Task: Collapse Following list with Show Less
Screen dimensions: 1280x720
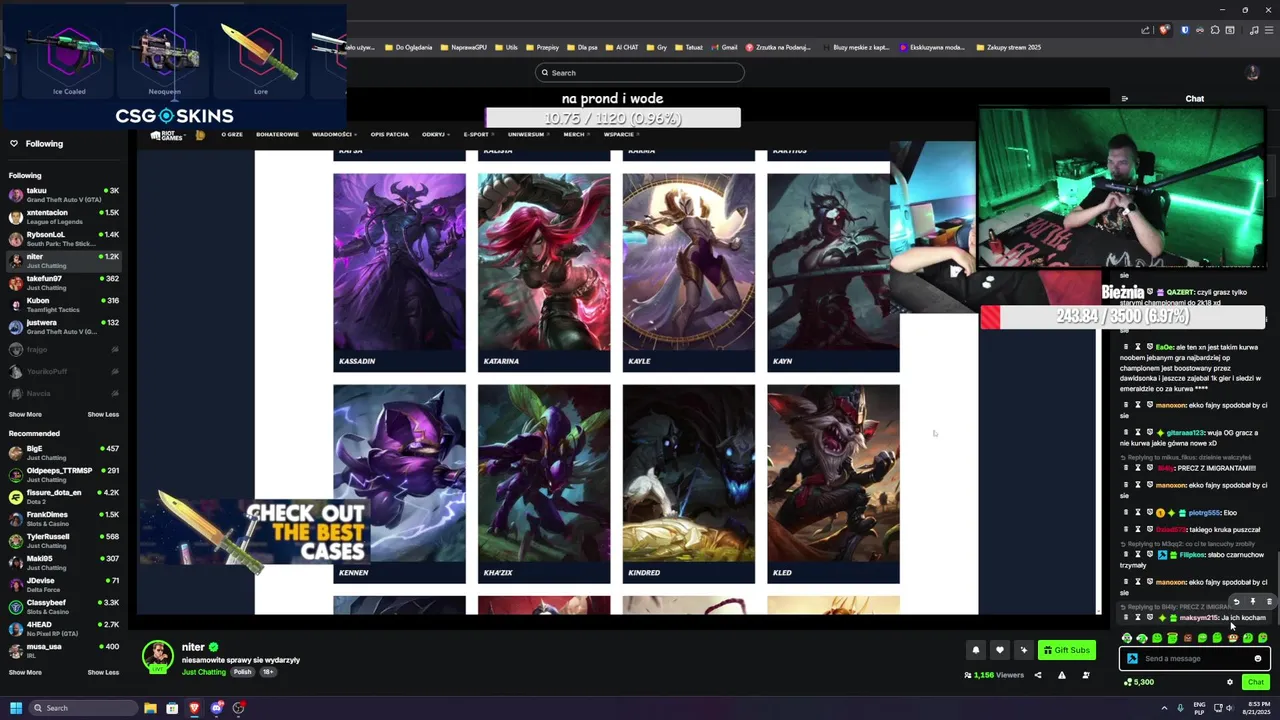Action: (103, 414)
